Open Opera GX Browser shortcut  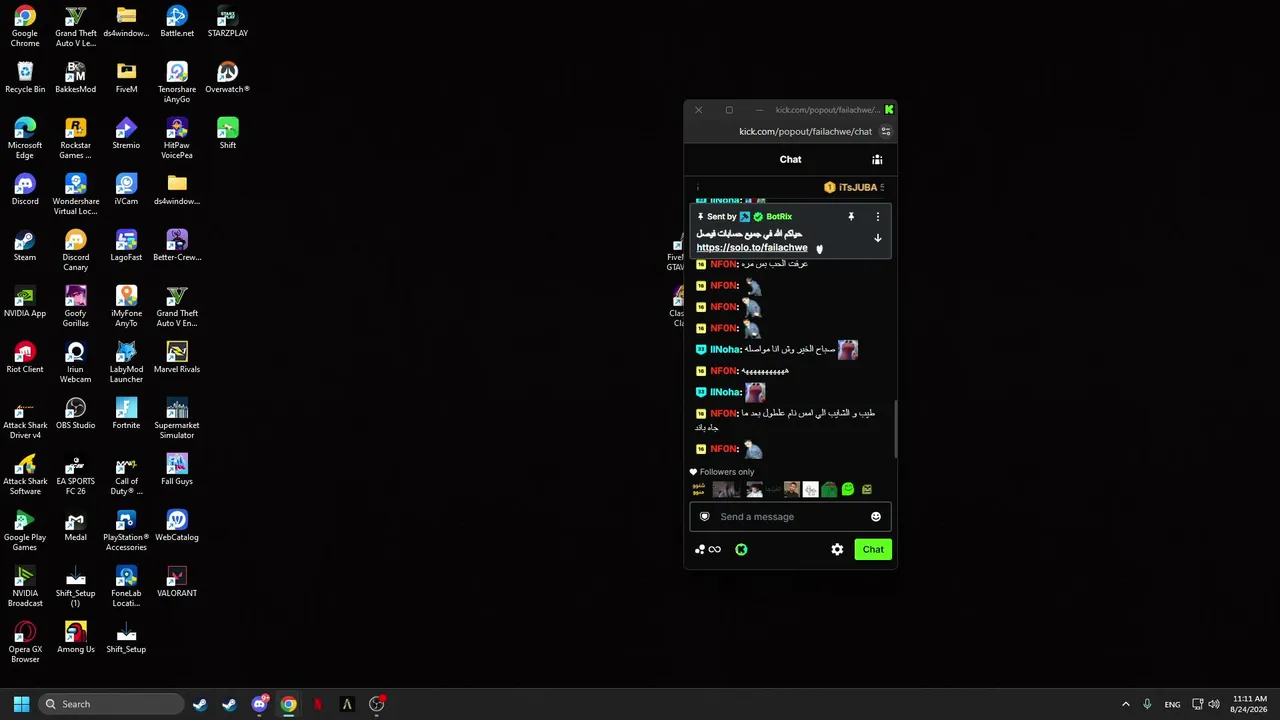click(x=25, y=643)
